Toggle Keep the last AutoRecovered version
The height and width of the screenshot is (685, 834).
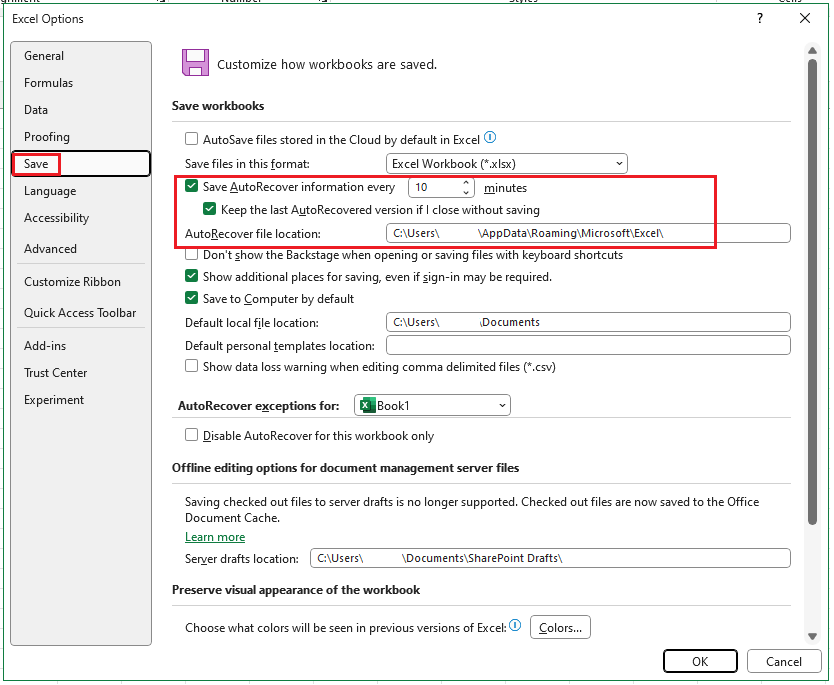click(x=210, y=209)
